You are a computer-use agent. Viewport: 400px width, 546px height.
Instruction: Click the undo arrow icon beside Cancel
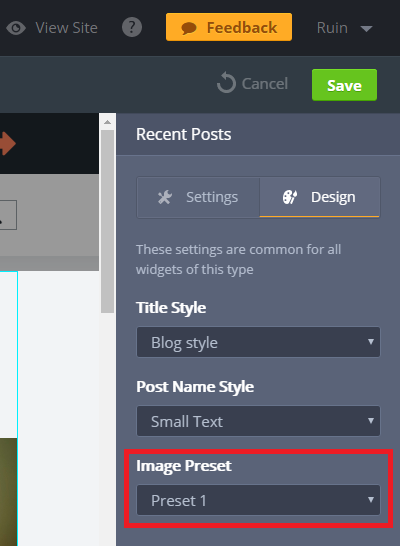pos(226,83)
